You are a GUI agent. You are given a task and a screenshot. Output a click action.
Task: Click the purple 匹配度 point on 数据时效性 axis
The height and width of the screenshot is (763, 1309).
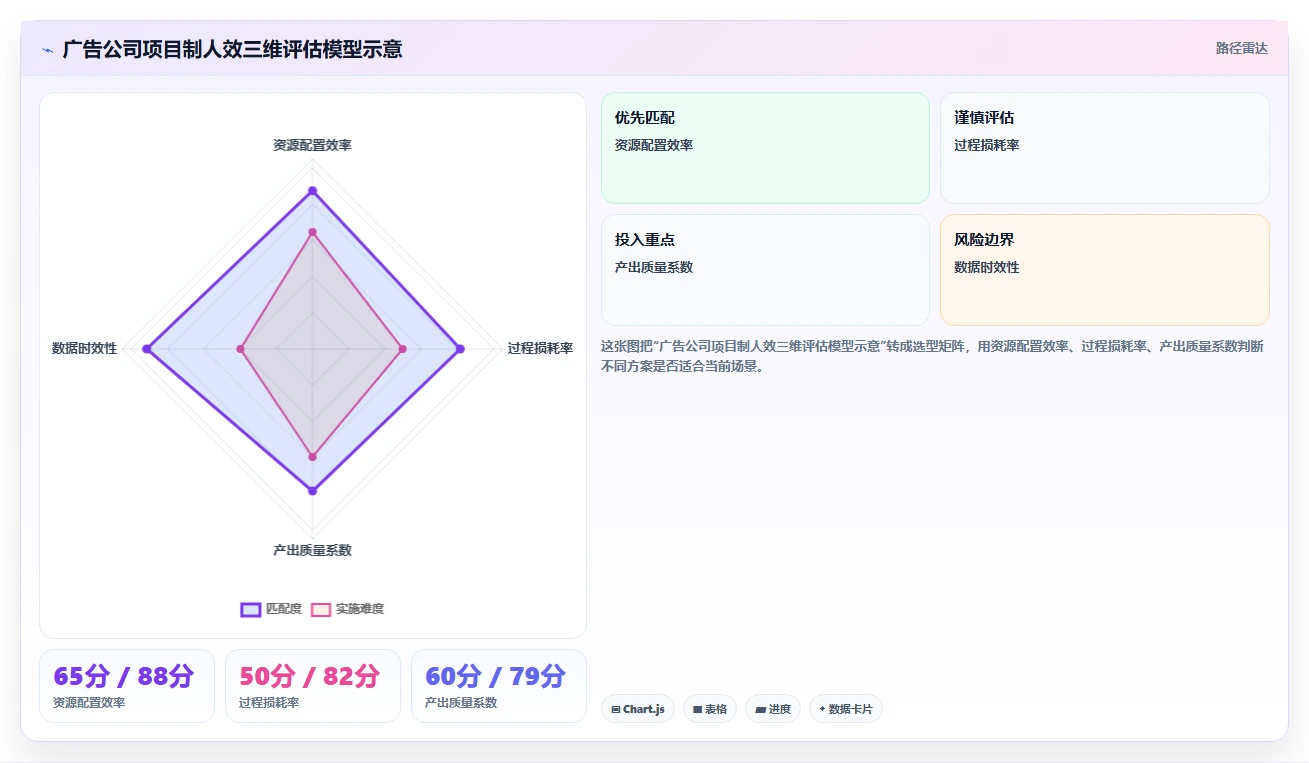[x=147, y=349]
